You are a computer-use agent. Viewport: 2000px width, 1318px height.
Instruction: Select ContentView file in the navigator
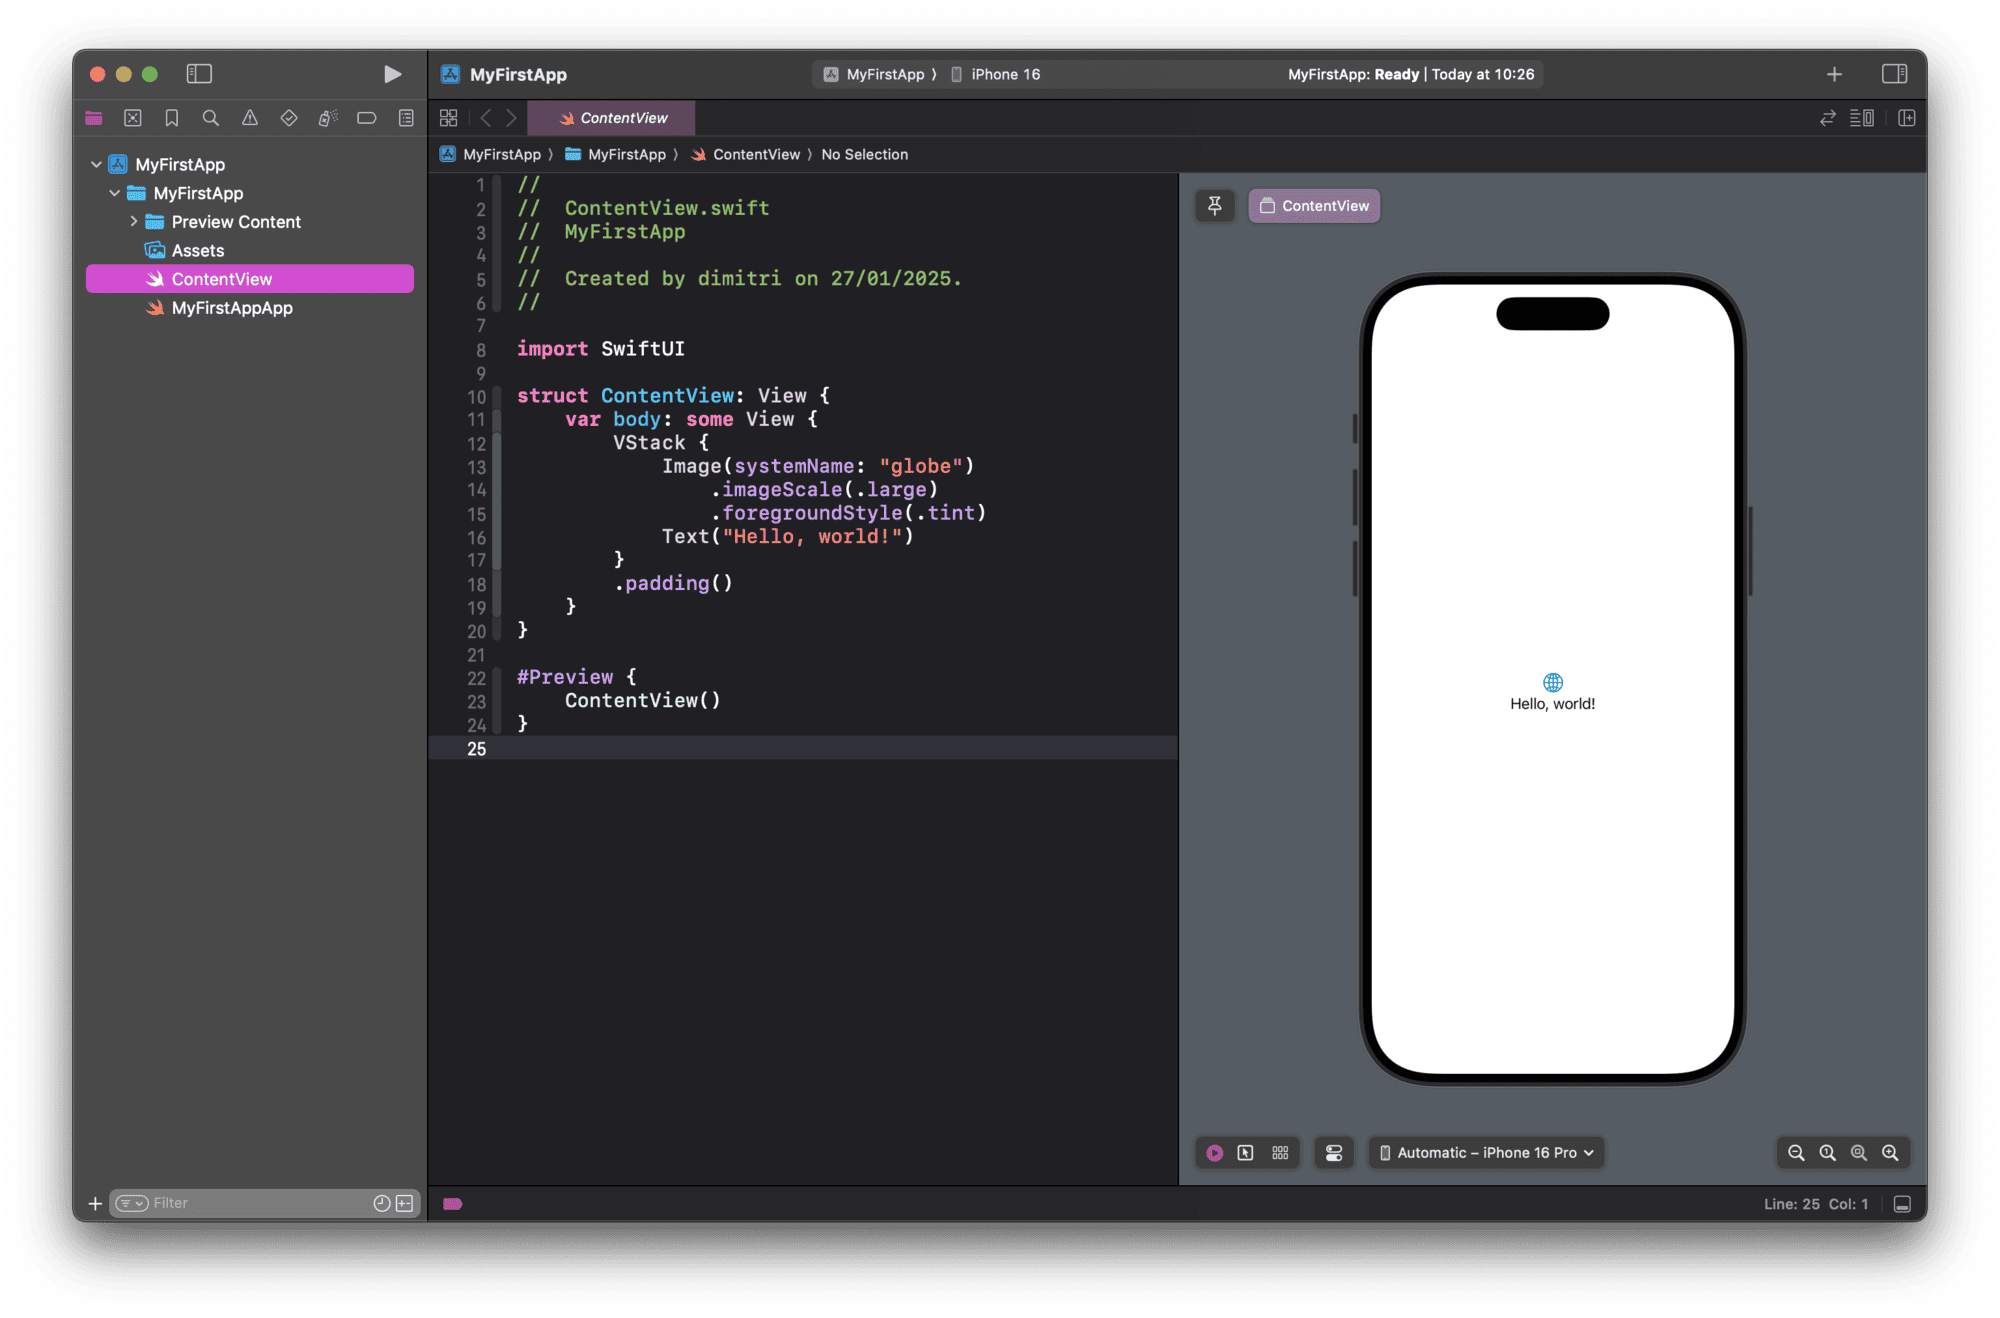tap(250, 279)
